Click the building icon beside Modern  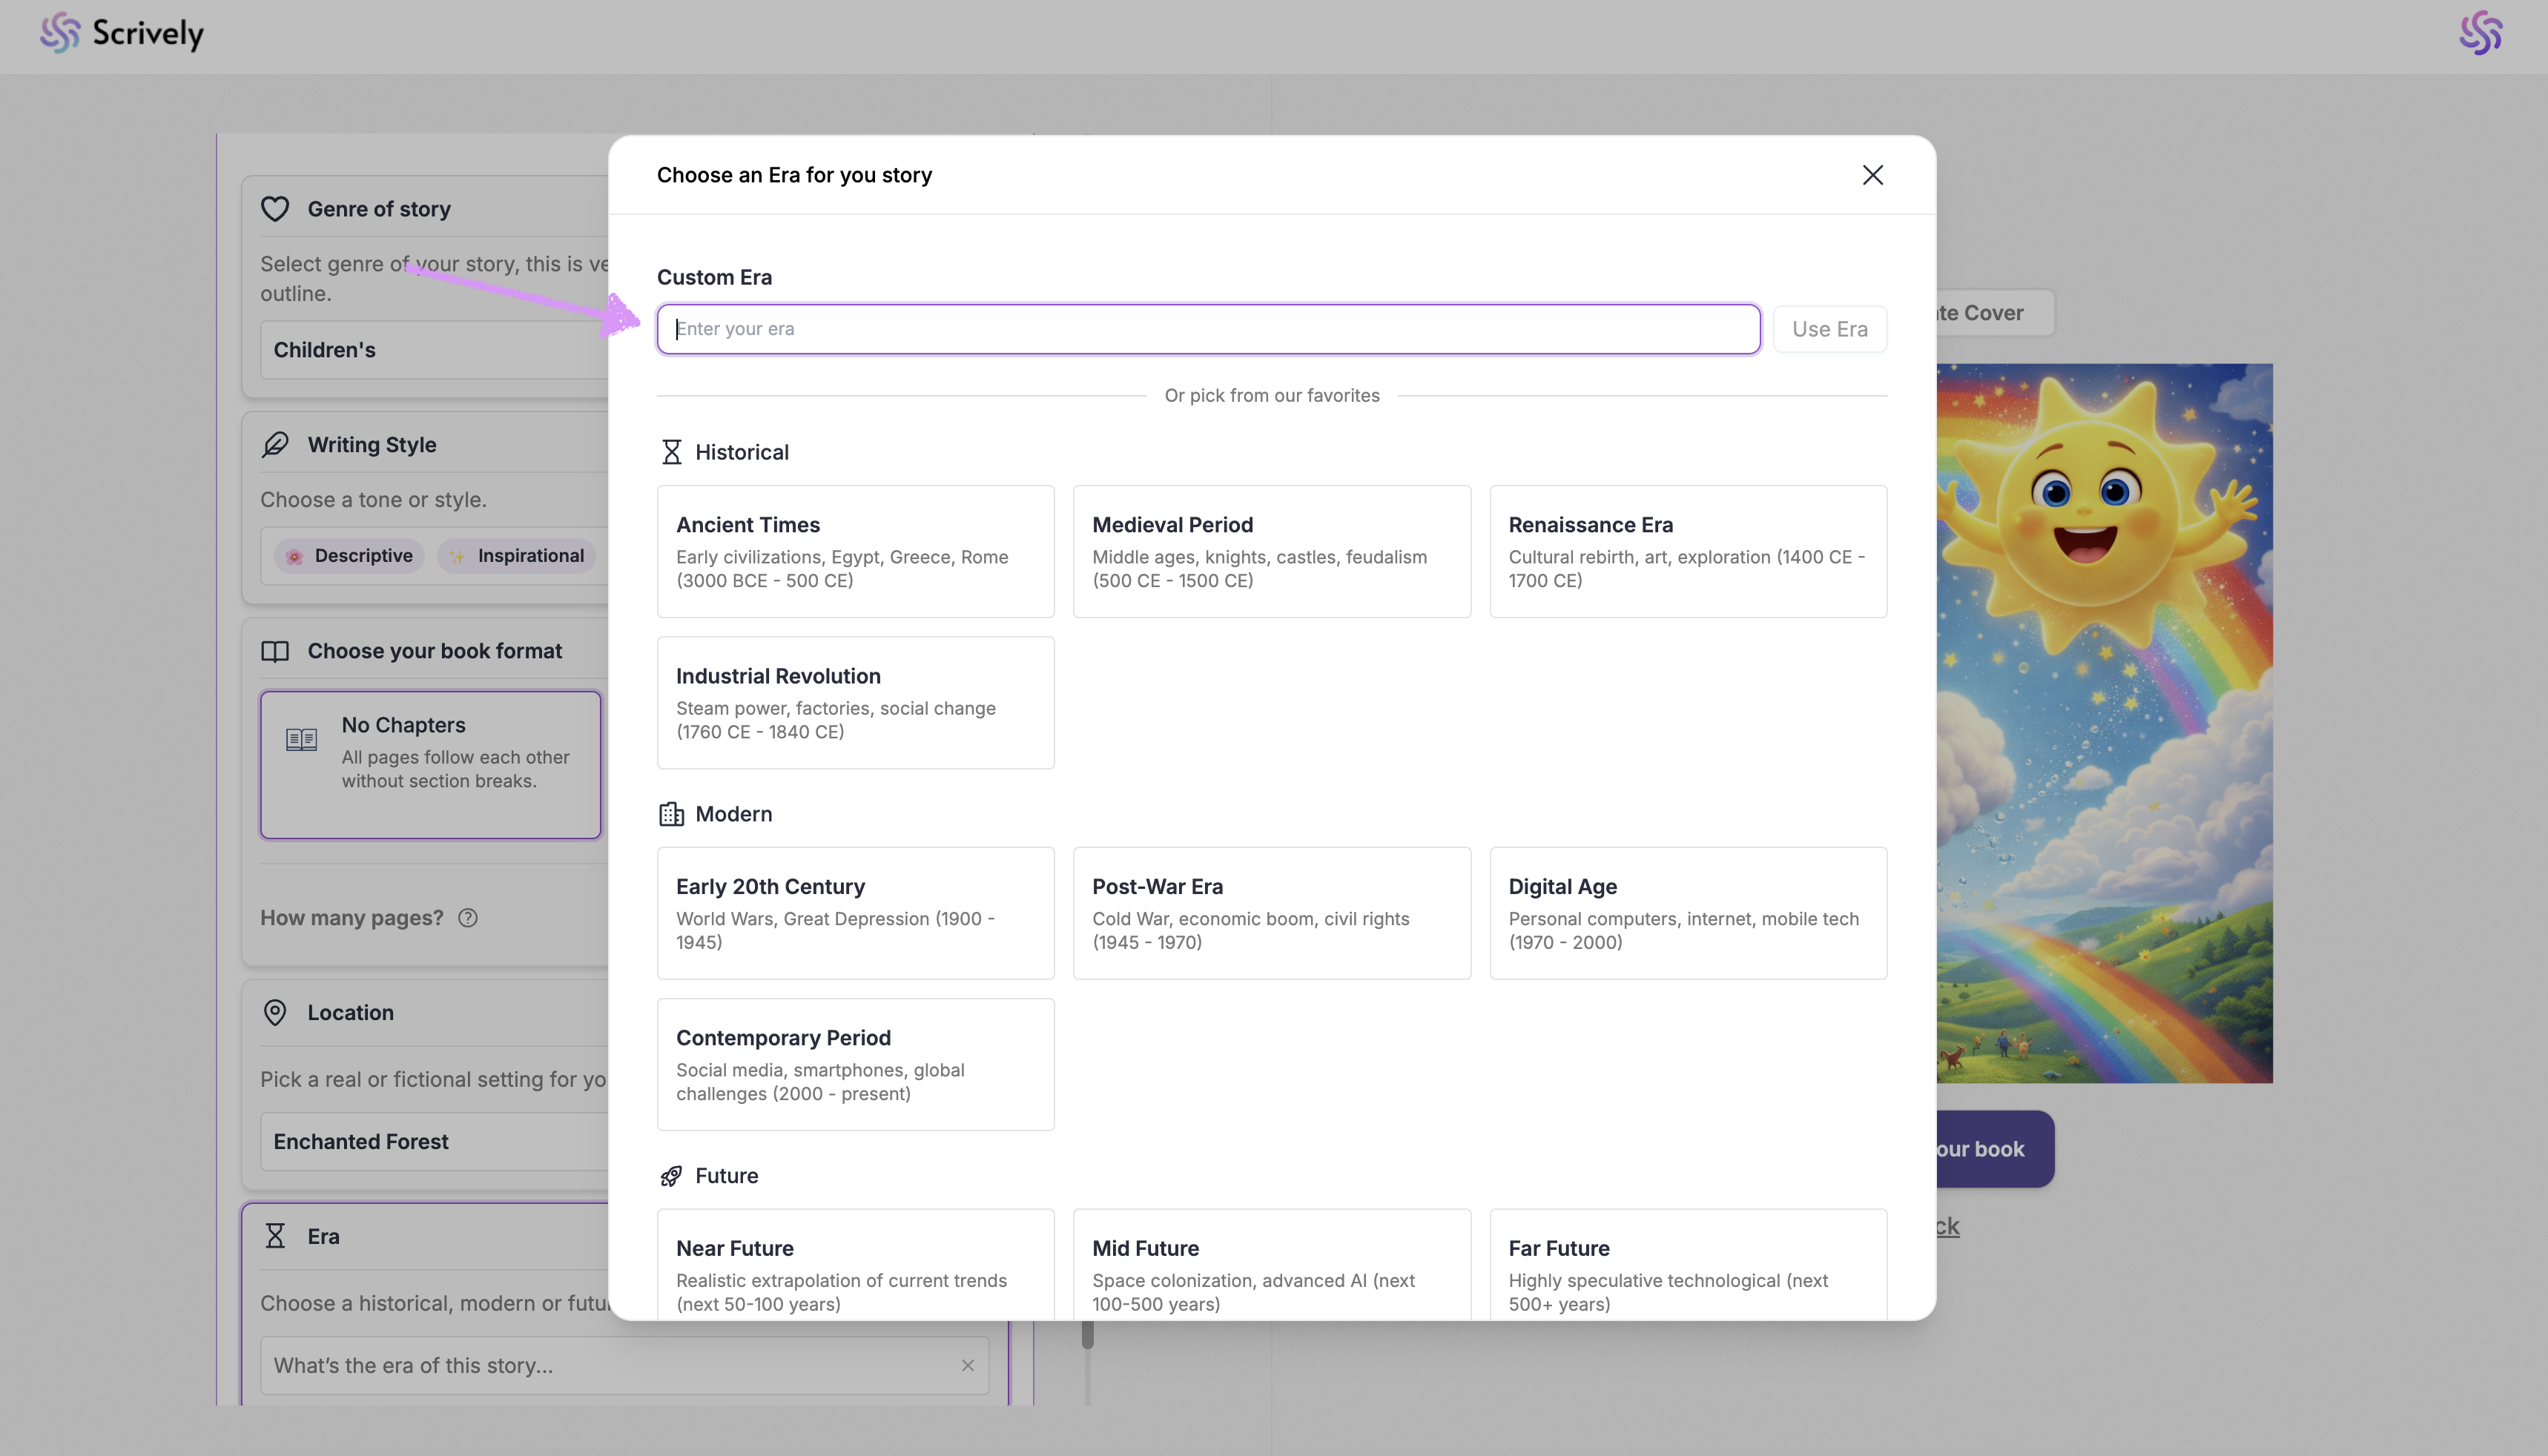[671, 814]
